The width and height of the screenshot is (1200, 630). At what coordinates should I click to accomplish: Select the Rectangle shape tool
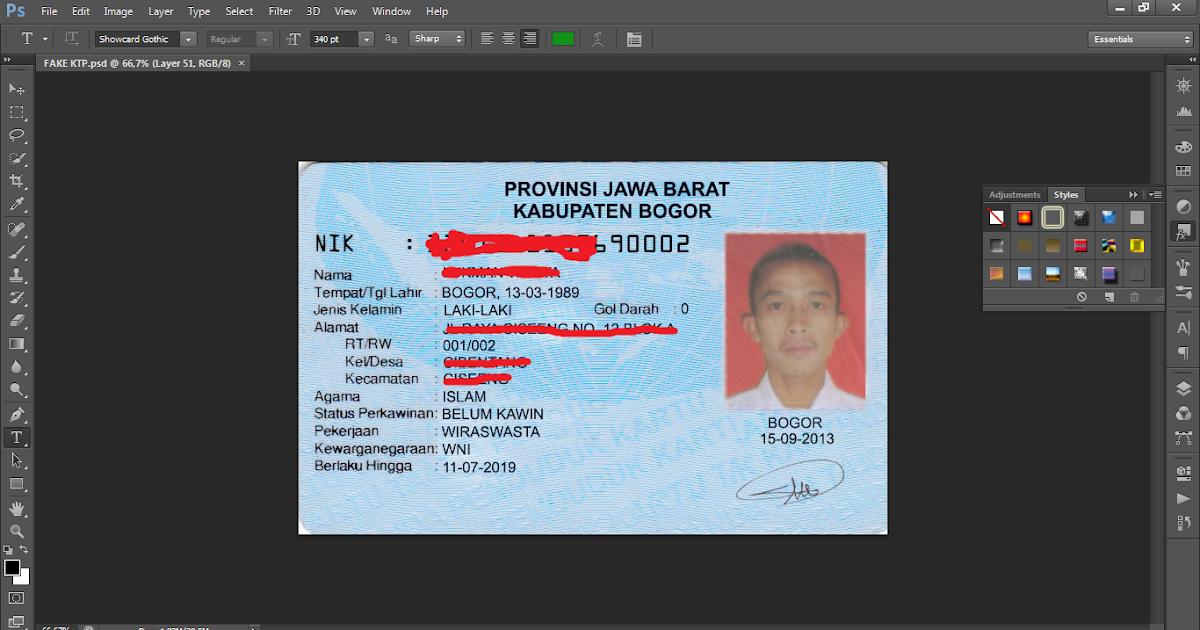pyautogui.click(x=17, y=484)
